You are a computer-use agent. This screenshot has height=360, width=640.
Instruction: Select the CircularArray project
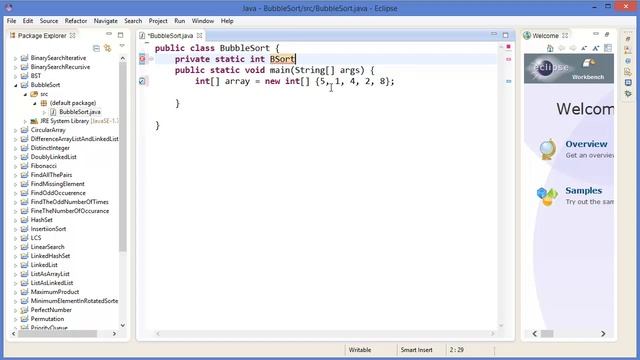pyautogui.click(x=48, y=130)
